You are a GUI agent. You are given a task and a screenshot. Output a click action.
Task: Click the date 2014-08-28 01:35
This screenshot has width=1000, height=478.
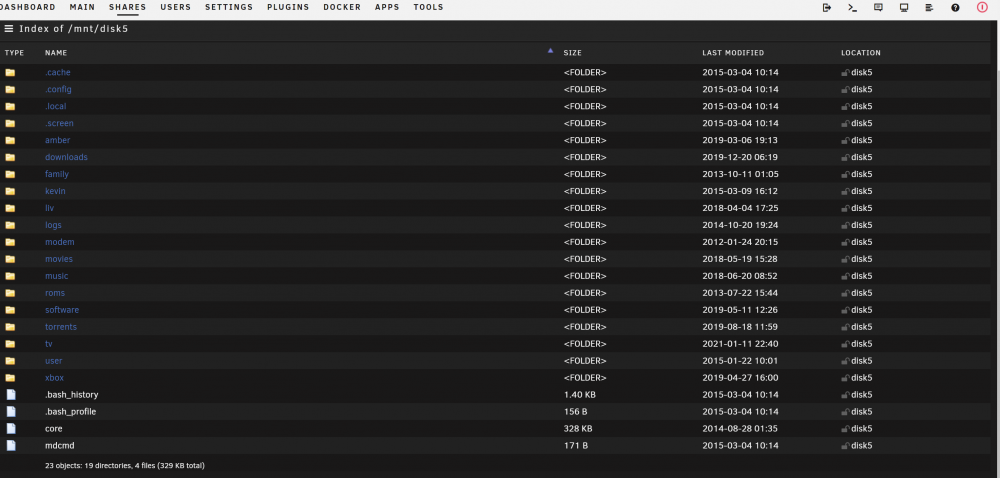(740, 429)
